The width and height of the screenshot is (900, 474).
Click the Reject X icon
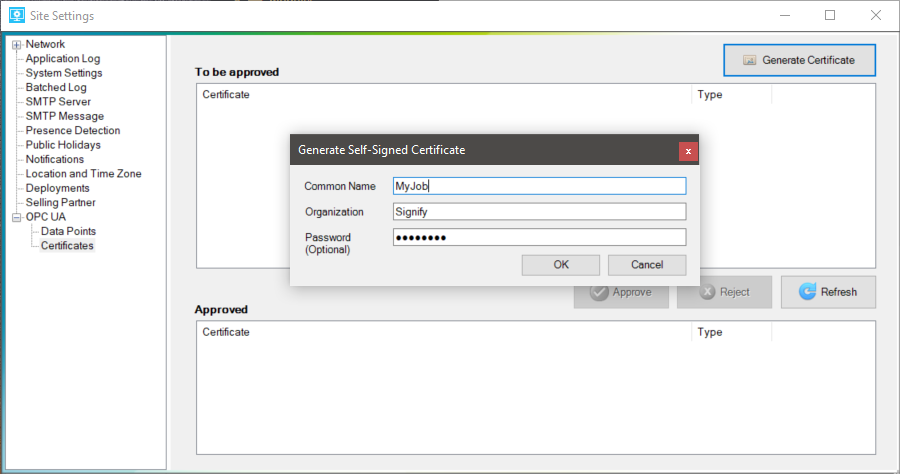tap(707, 292)
